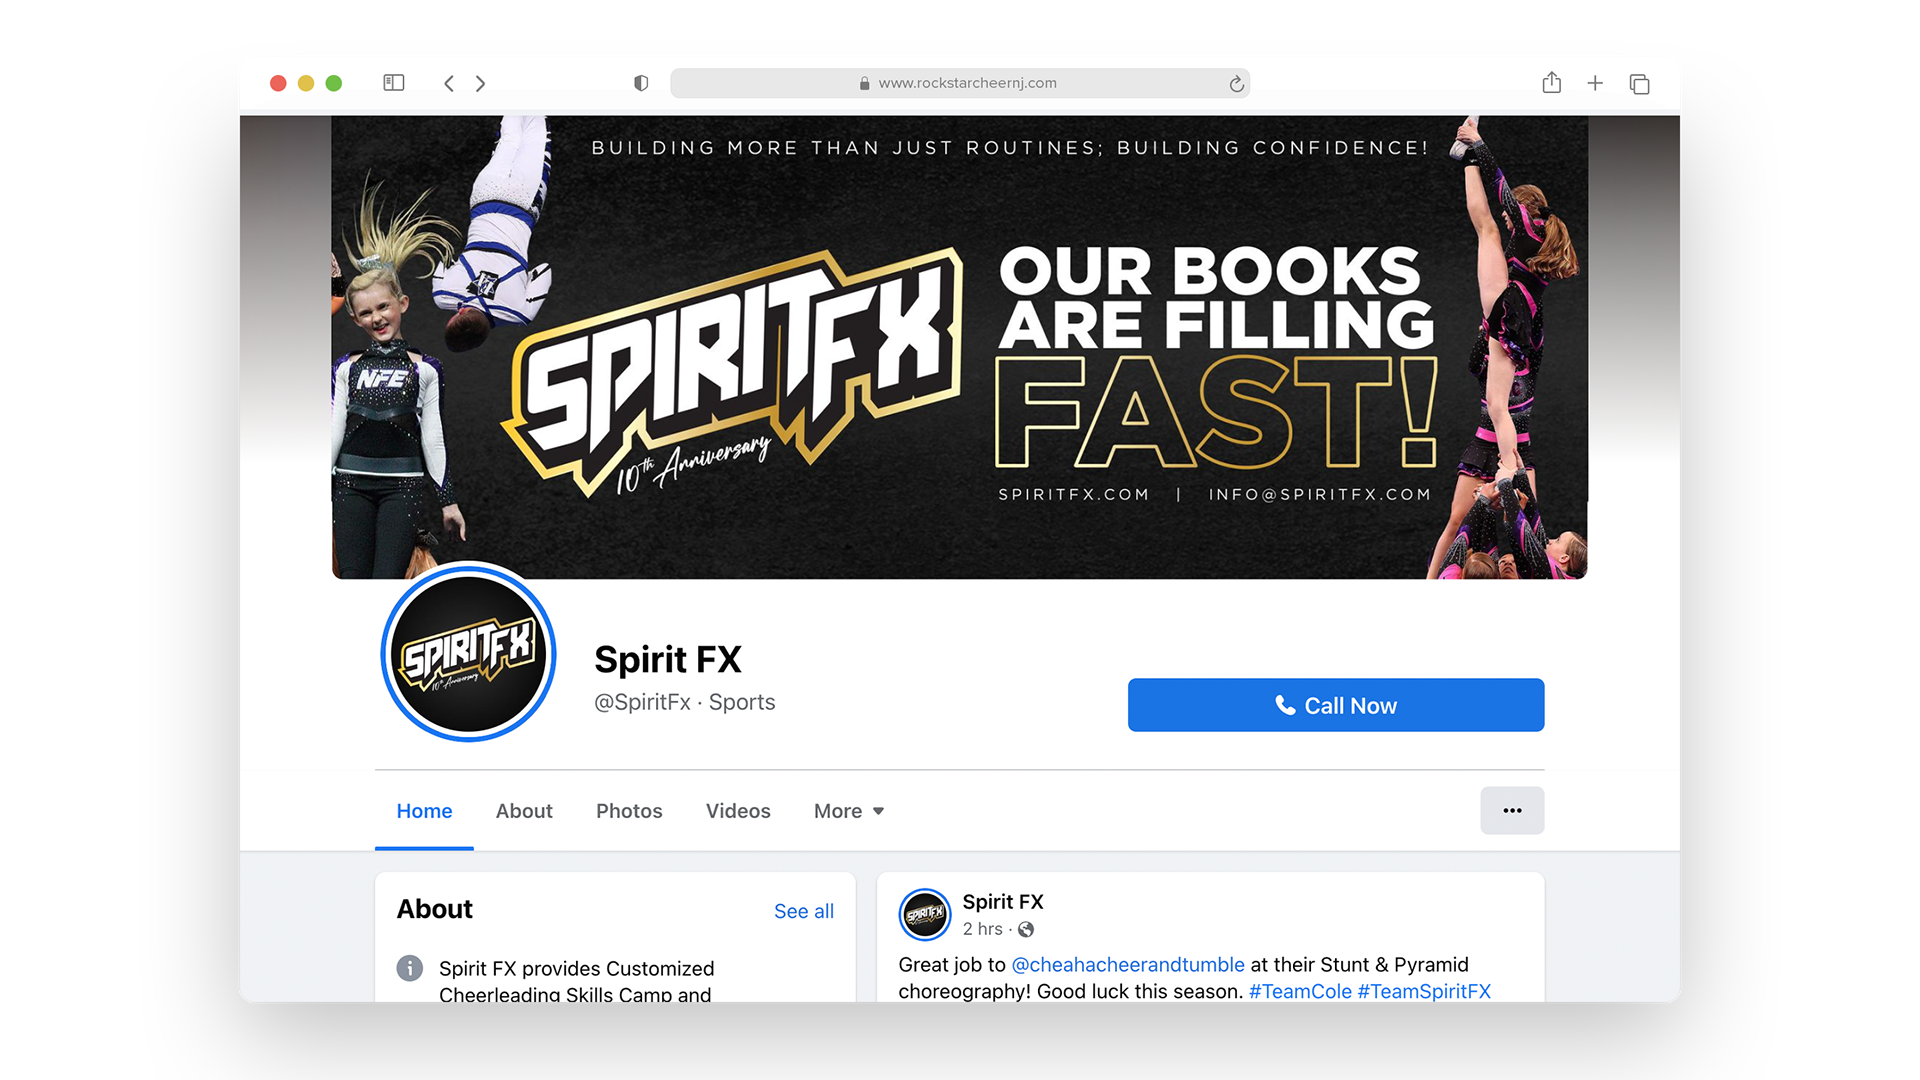
Task: Open the three-dots page options button
Action: coord(1512,810)
